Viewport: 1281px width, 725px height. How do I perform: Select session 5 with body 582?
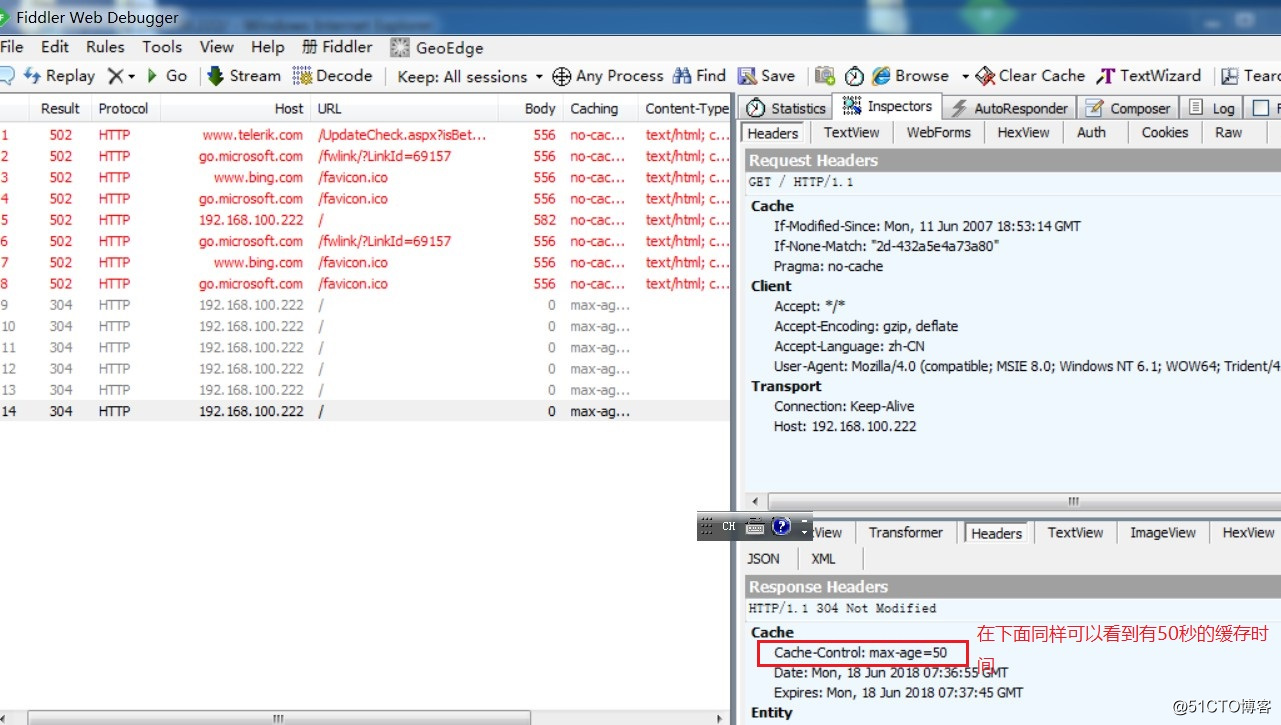[365, 219]
